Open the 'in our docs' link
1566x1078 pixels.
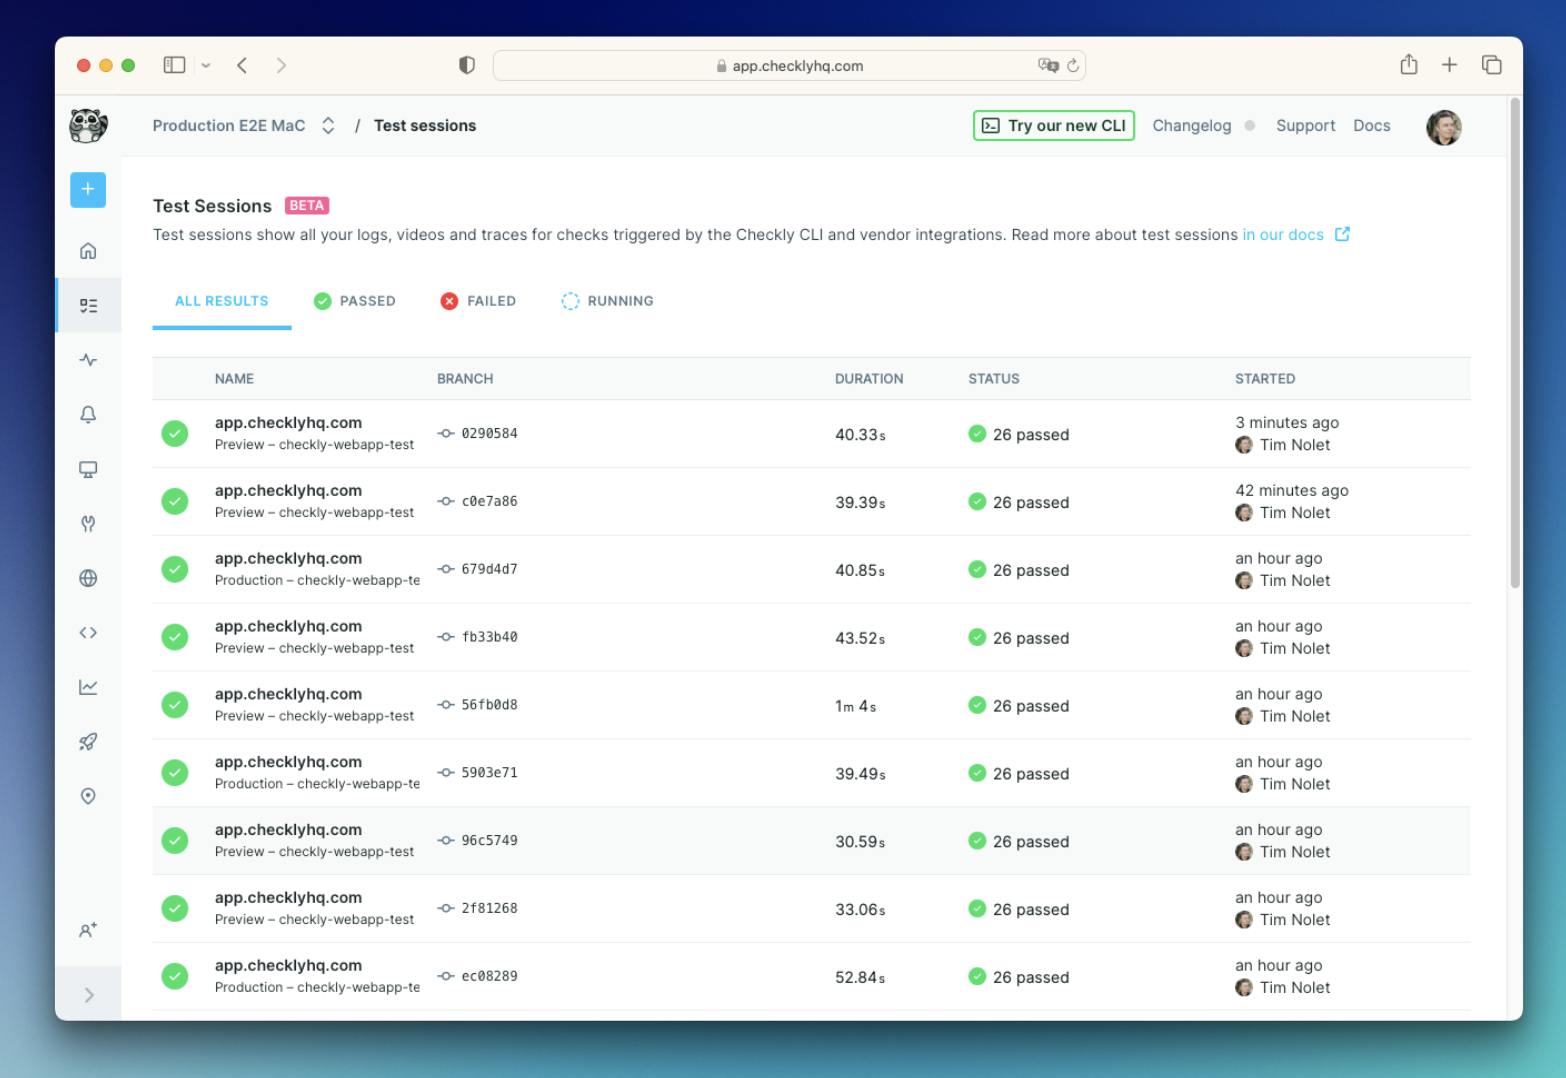click(x=1283, y=235)
